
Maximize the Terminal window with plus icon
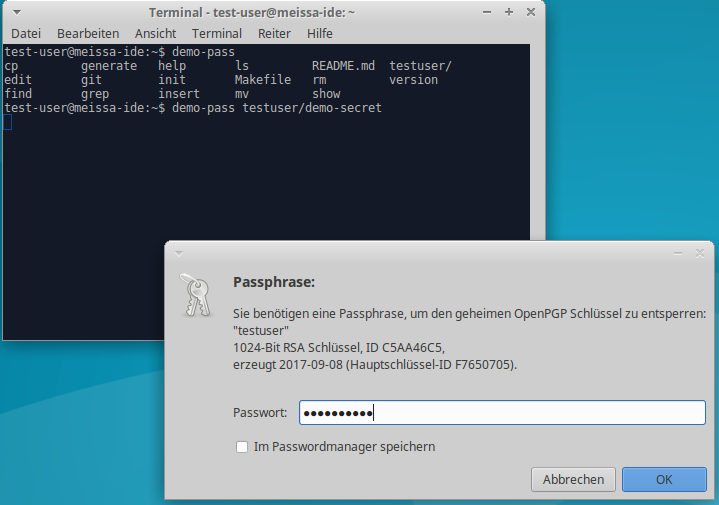pos(508,12)
